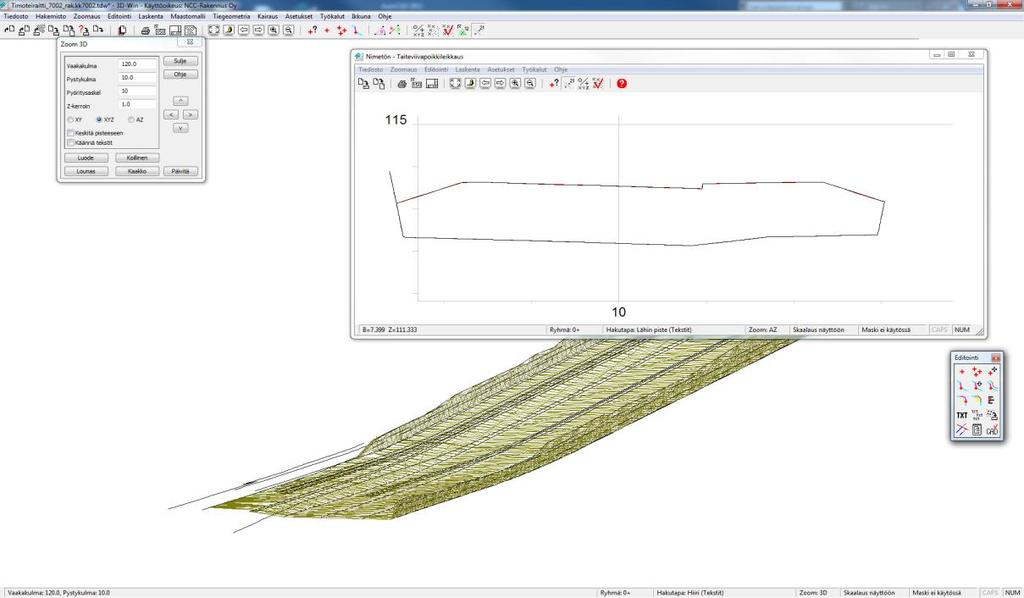
Task: Click the Luode button
Action: [86, 158]
